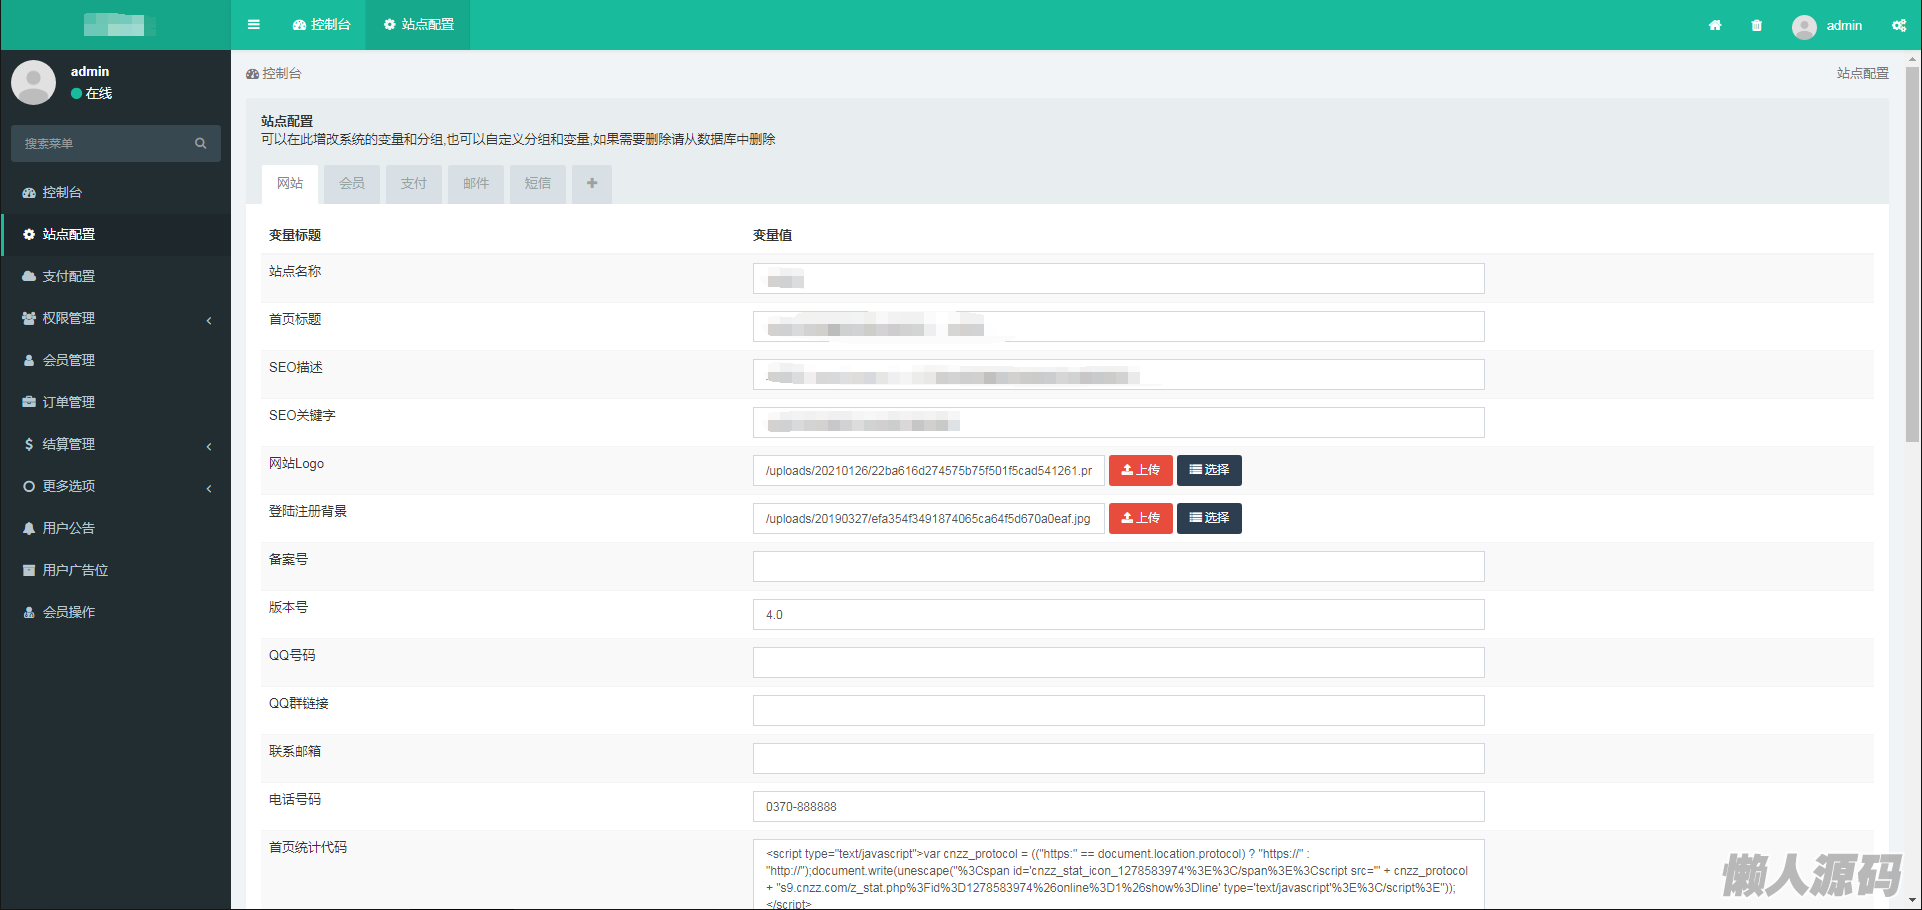Click the search magnifier in sidebar
Viewport: 1922px width, 910px height.
201,144
